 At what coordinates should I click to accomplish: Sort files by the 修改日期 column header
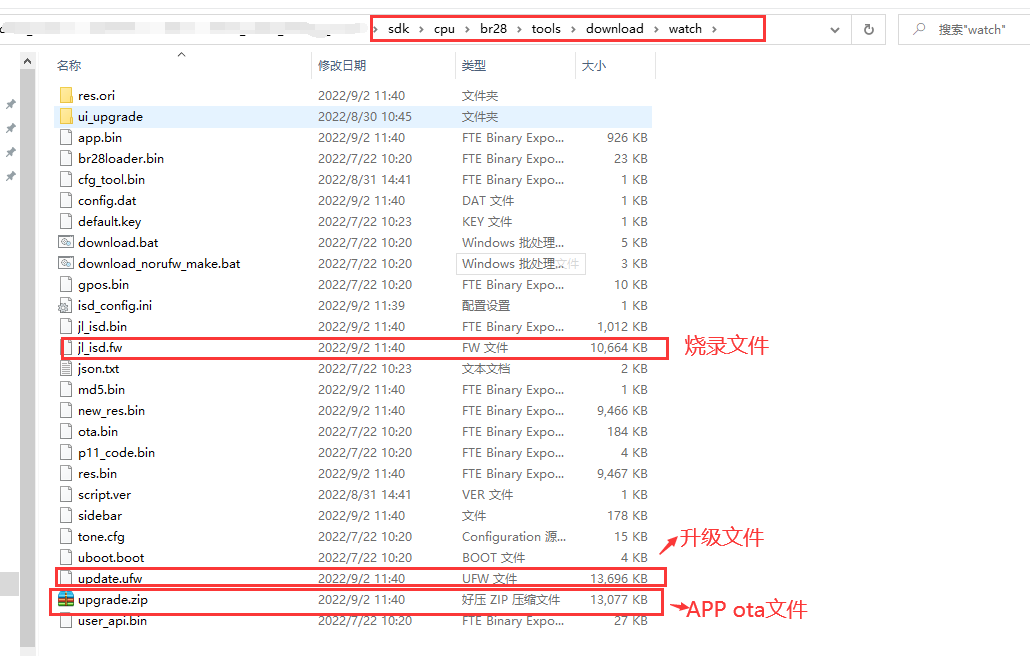342,66
